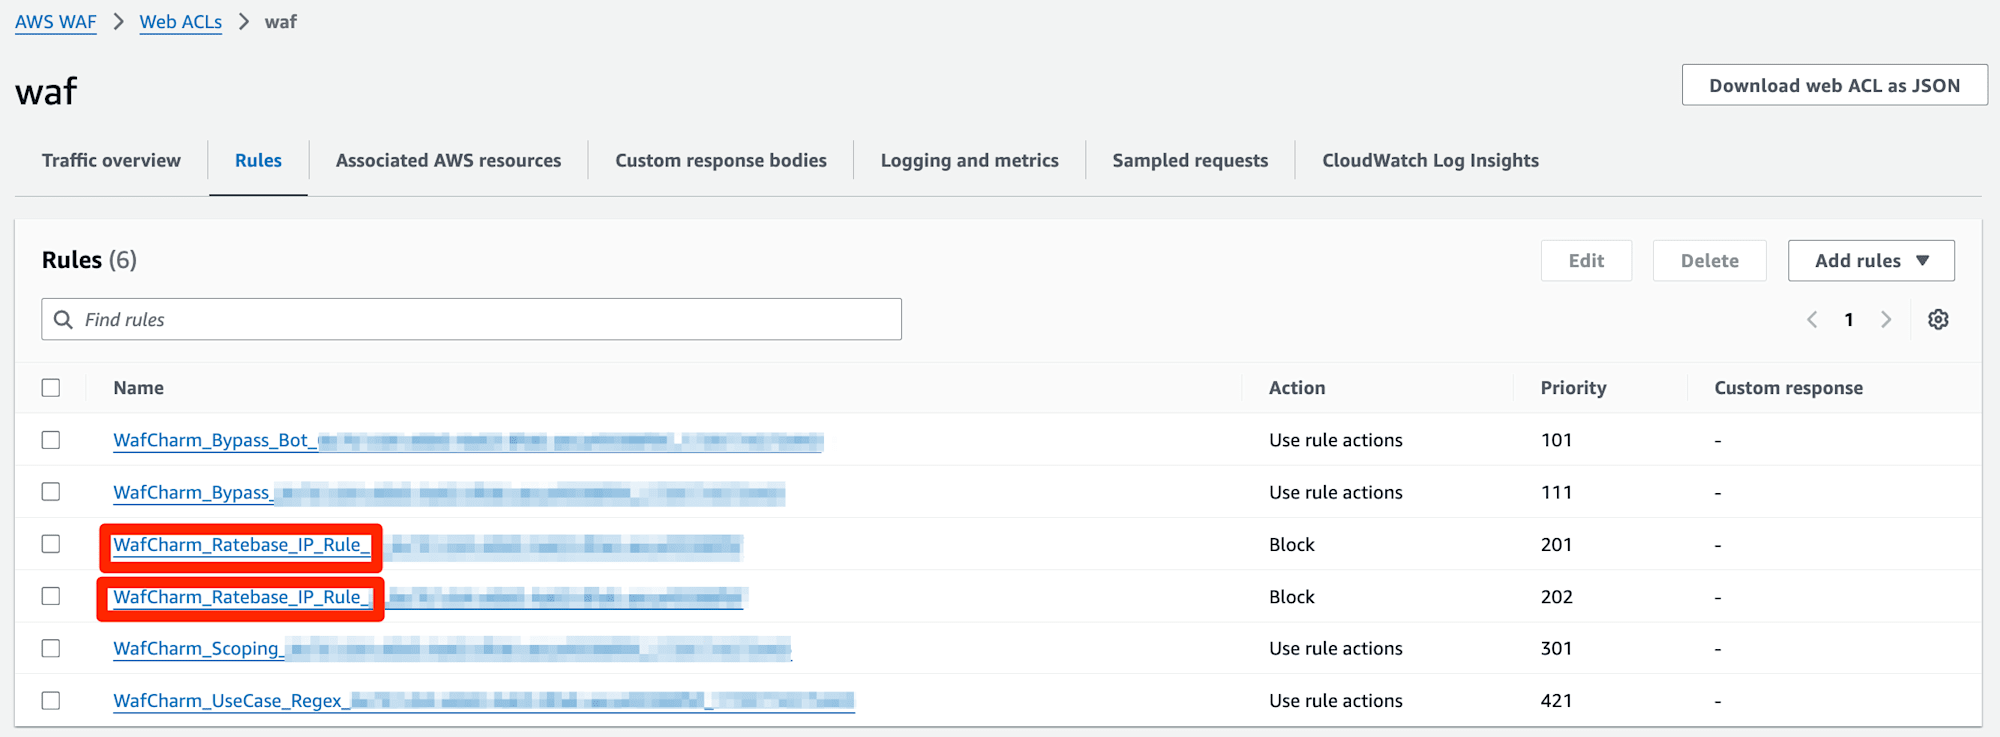
Task: Click the current page number 1
Action: [x=1849, y=320]
